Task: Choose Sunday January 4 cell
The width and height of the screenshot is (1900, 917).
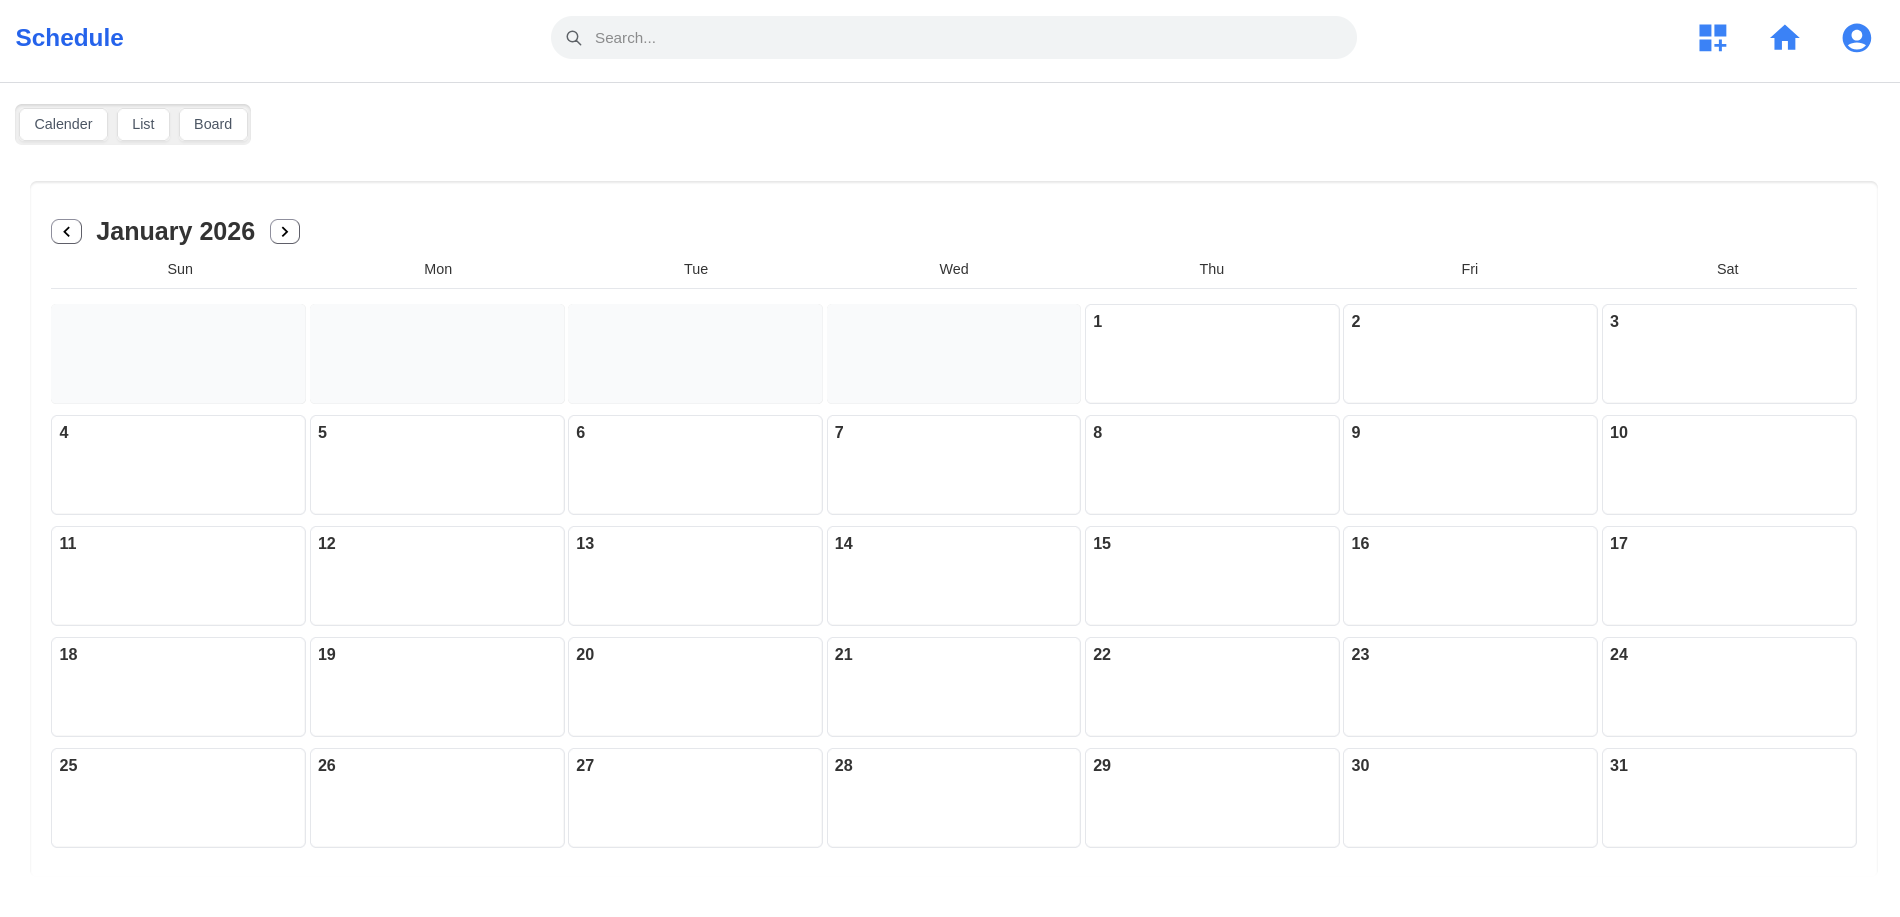Action: (178, 465)
